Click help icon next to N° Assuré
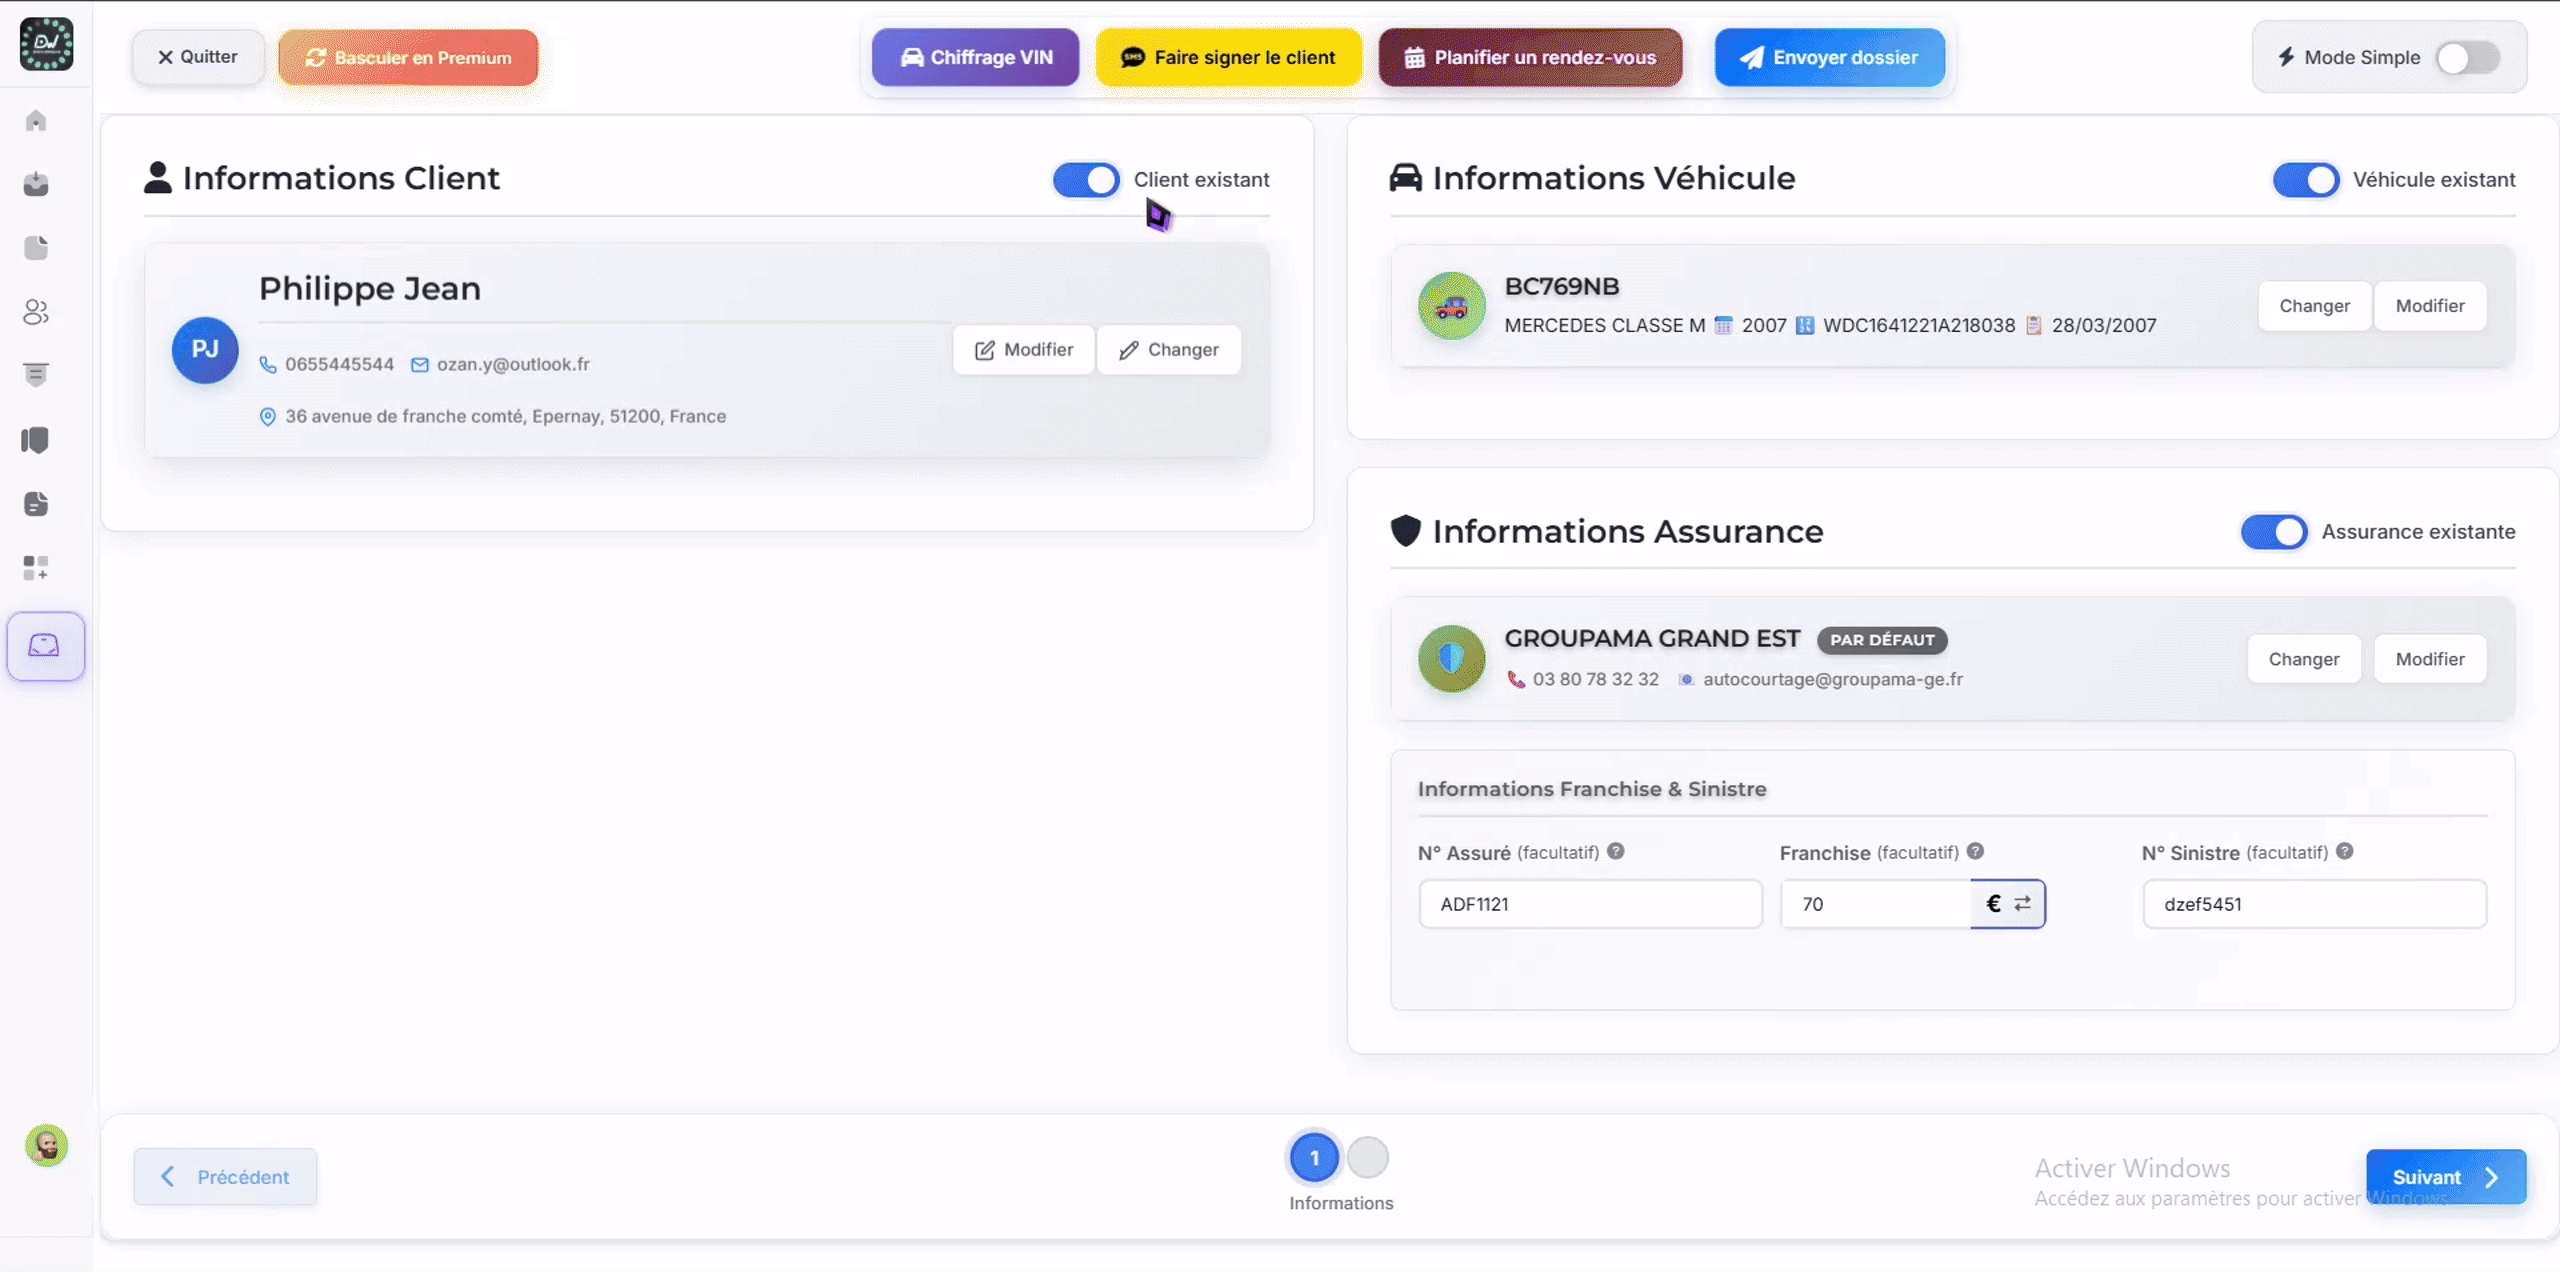Viewport: 2560px width, 1272px height. click(x=1616, y=851)
